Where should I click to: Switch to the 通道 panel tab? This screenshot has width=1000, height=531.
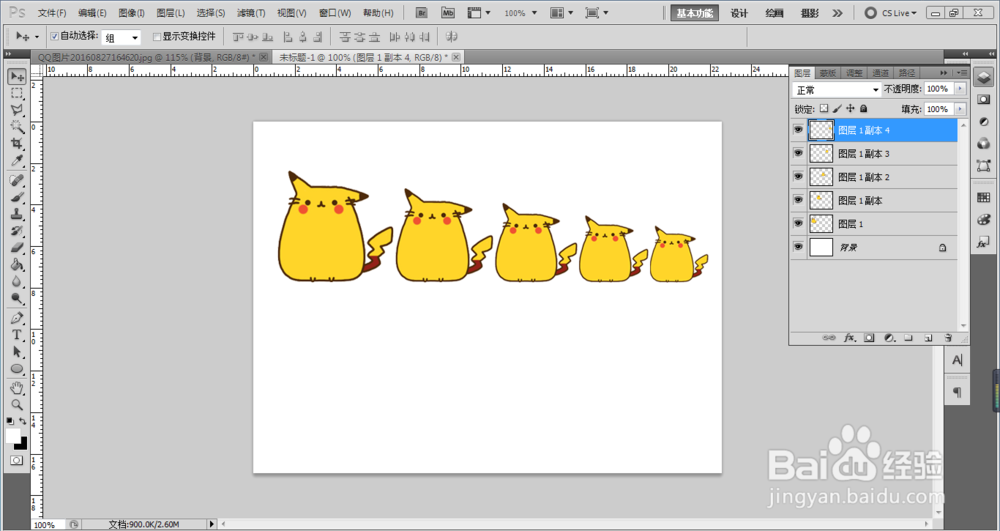coord(880,73)
